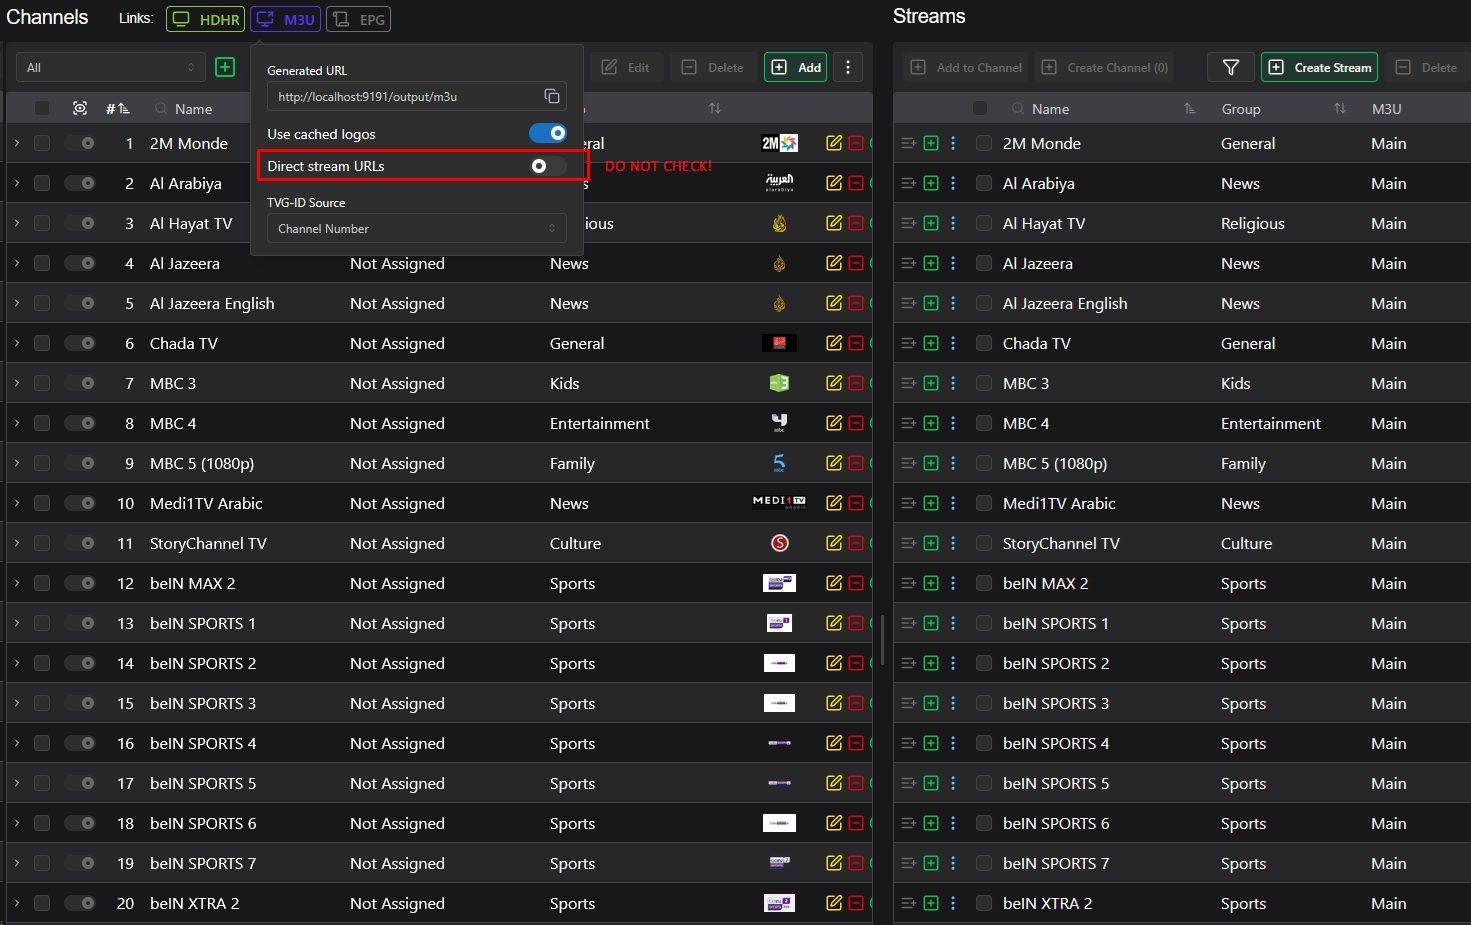Viewport: 1471px width, 925px height.
Task: Copy the generated M3U URL
Action: (x=551, y=96)
